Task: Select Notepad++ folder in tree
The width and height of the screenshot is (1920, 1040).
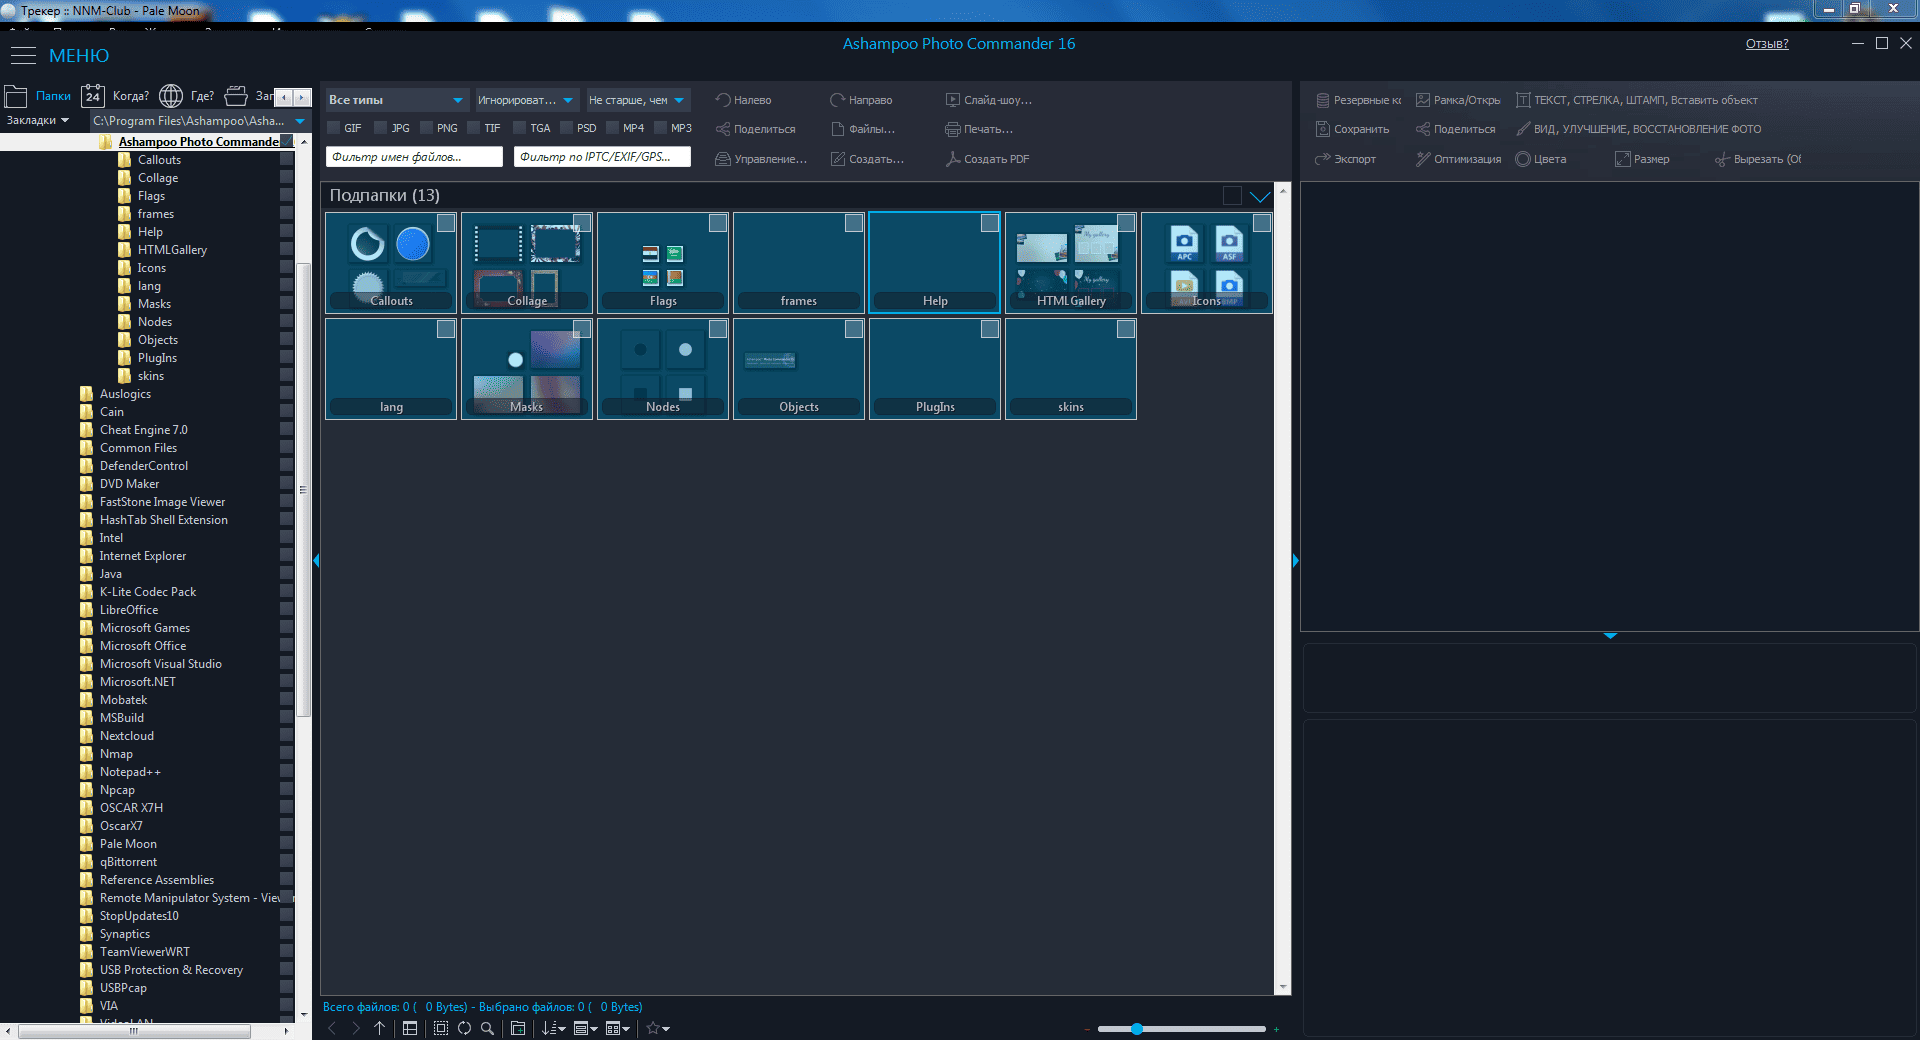Action: [130, 772]
